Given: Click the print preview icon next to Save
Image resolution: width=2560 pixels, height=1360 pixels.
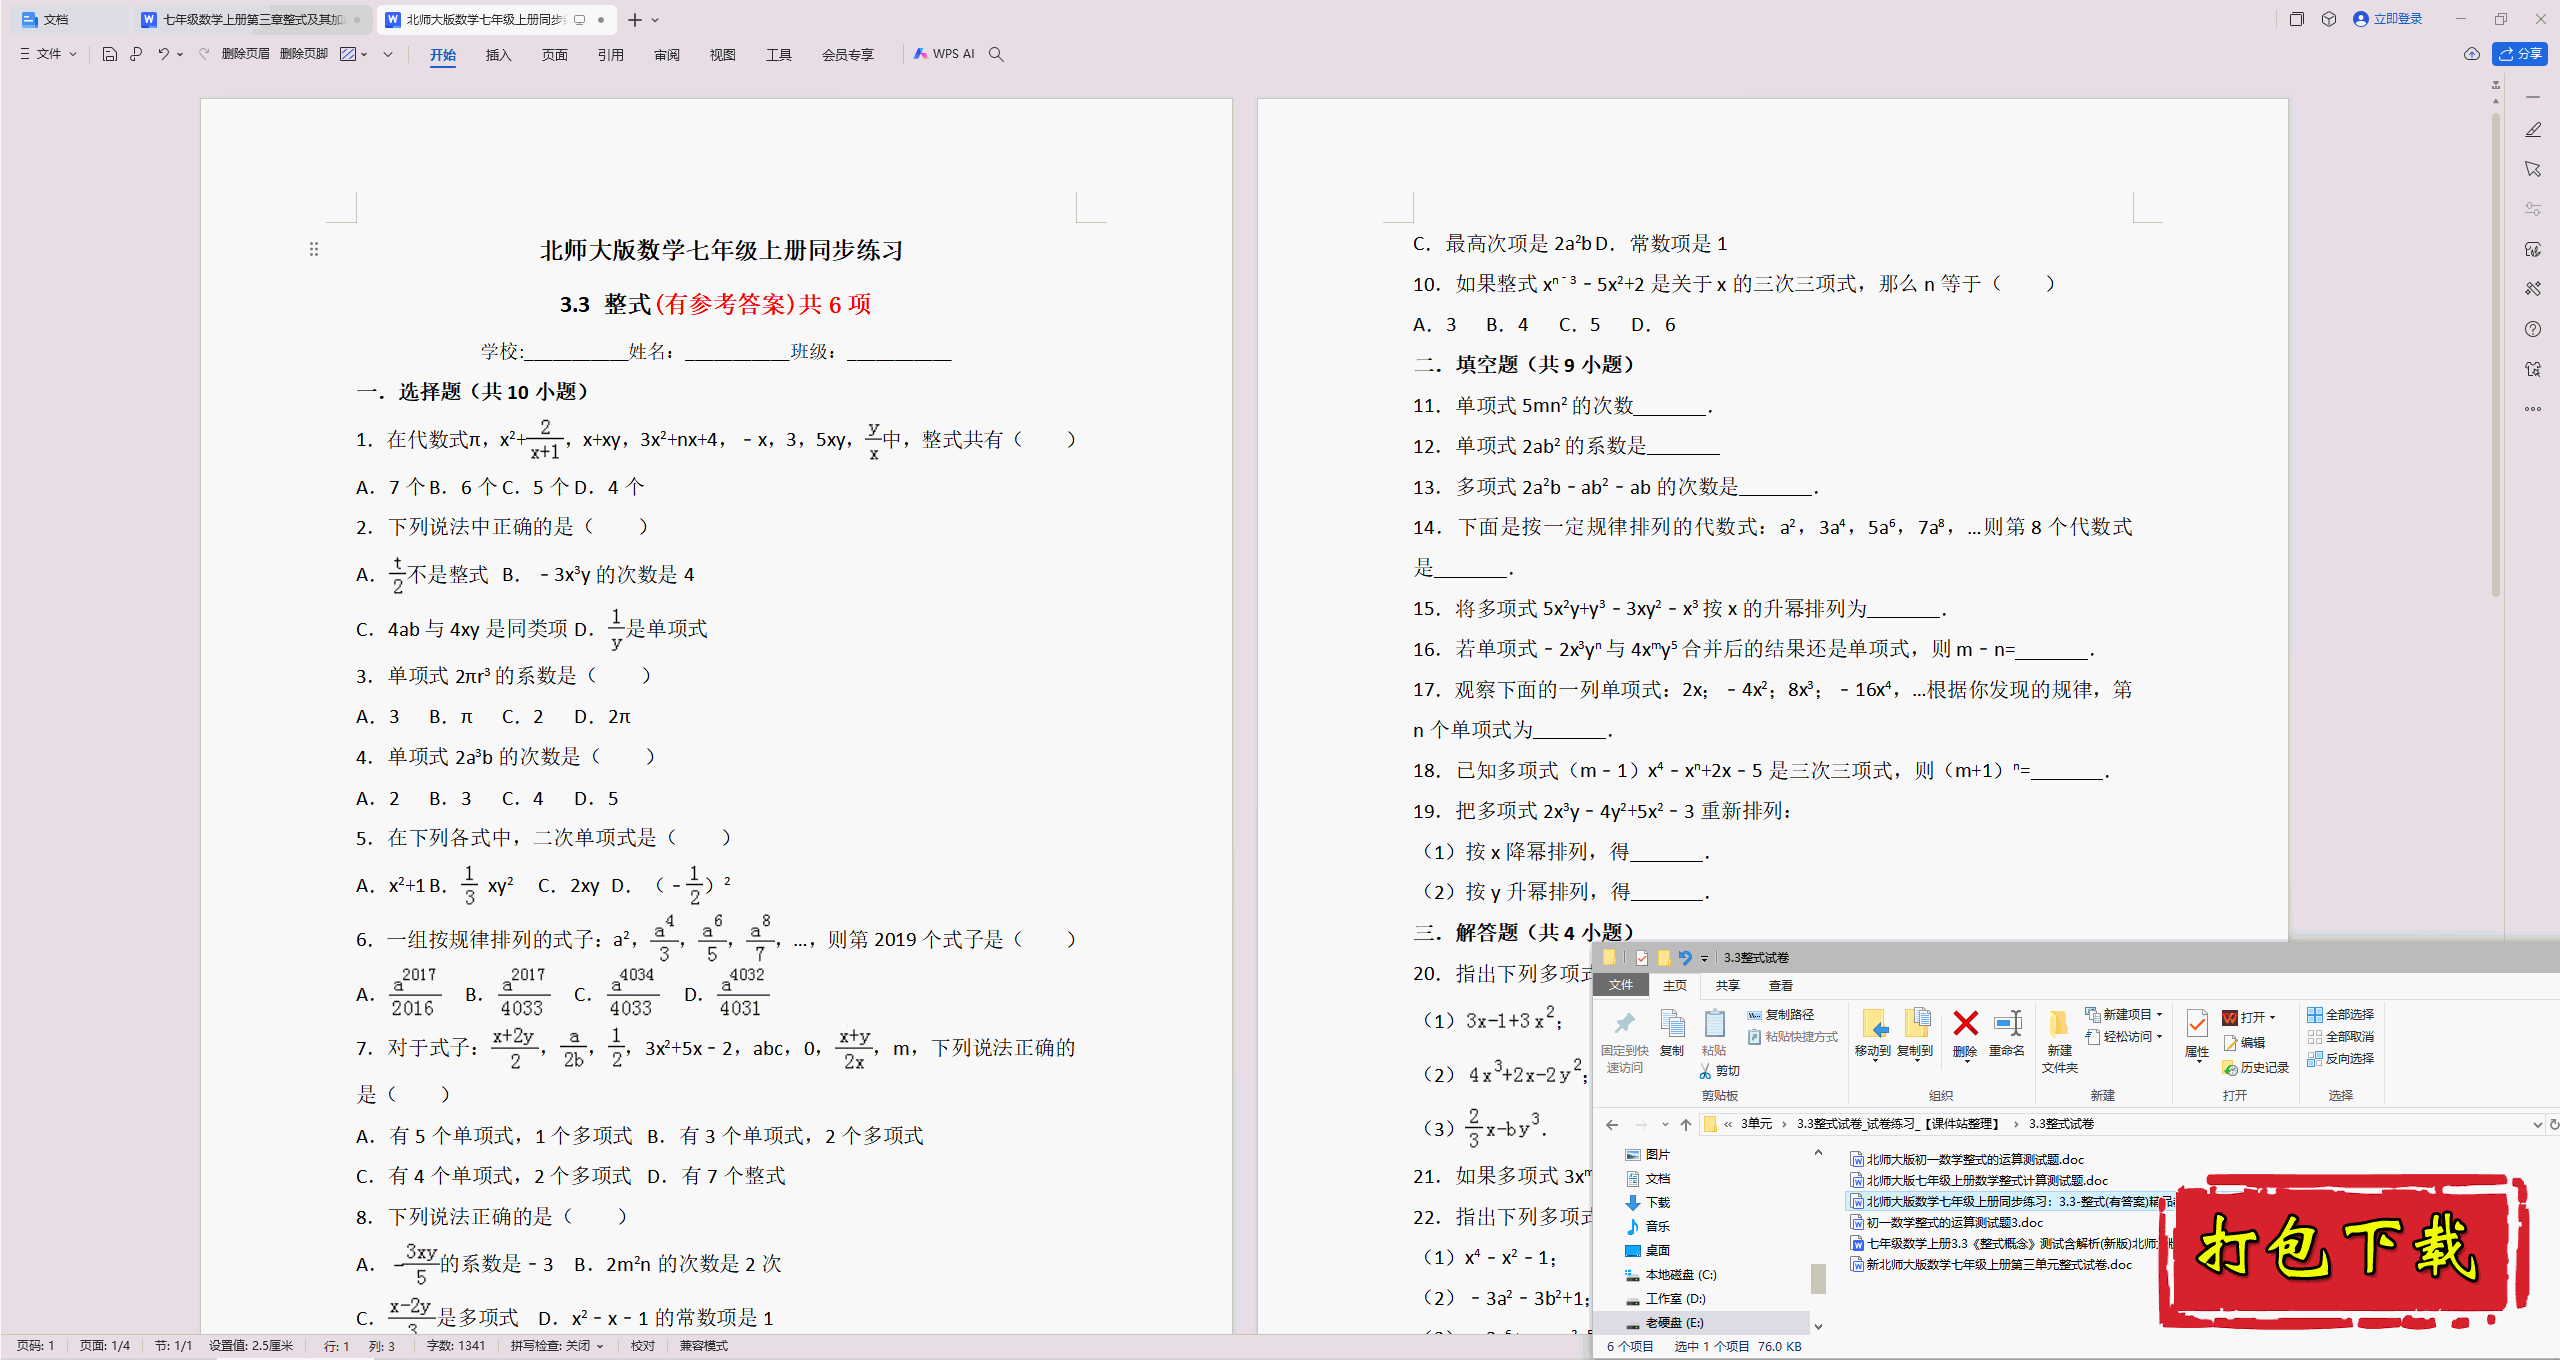Looking at the screenshot, I should 136,54.
